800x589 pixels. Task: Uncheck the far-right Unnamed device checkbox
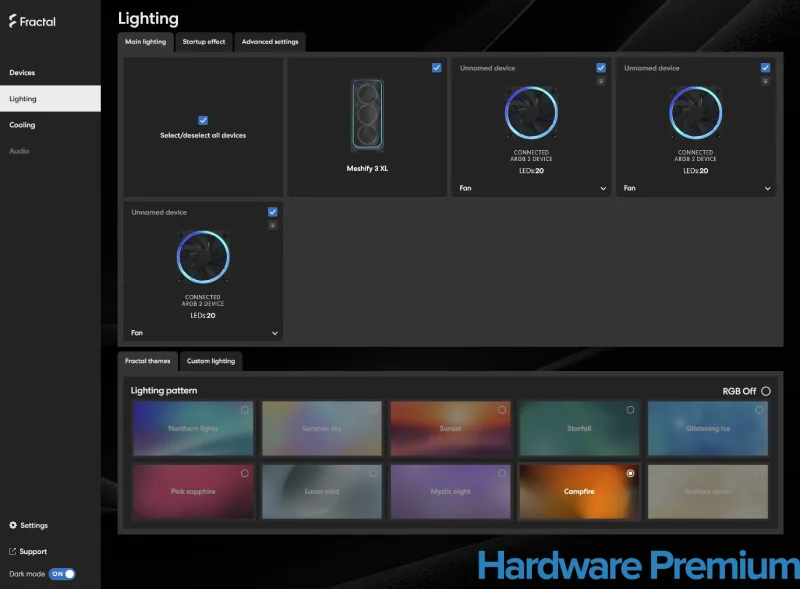coord(765,68)
